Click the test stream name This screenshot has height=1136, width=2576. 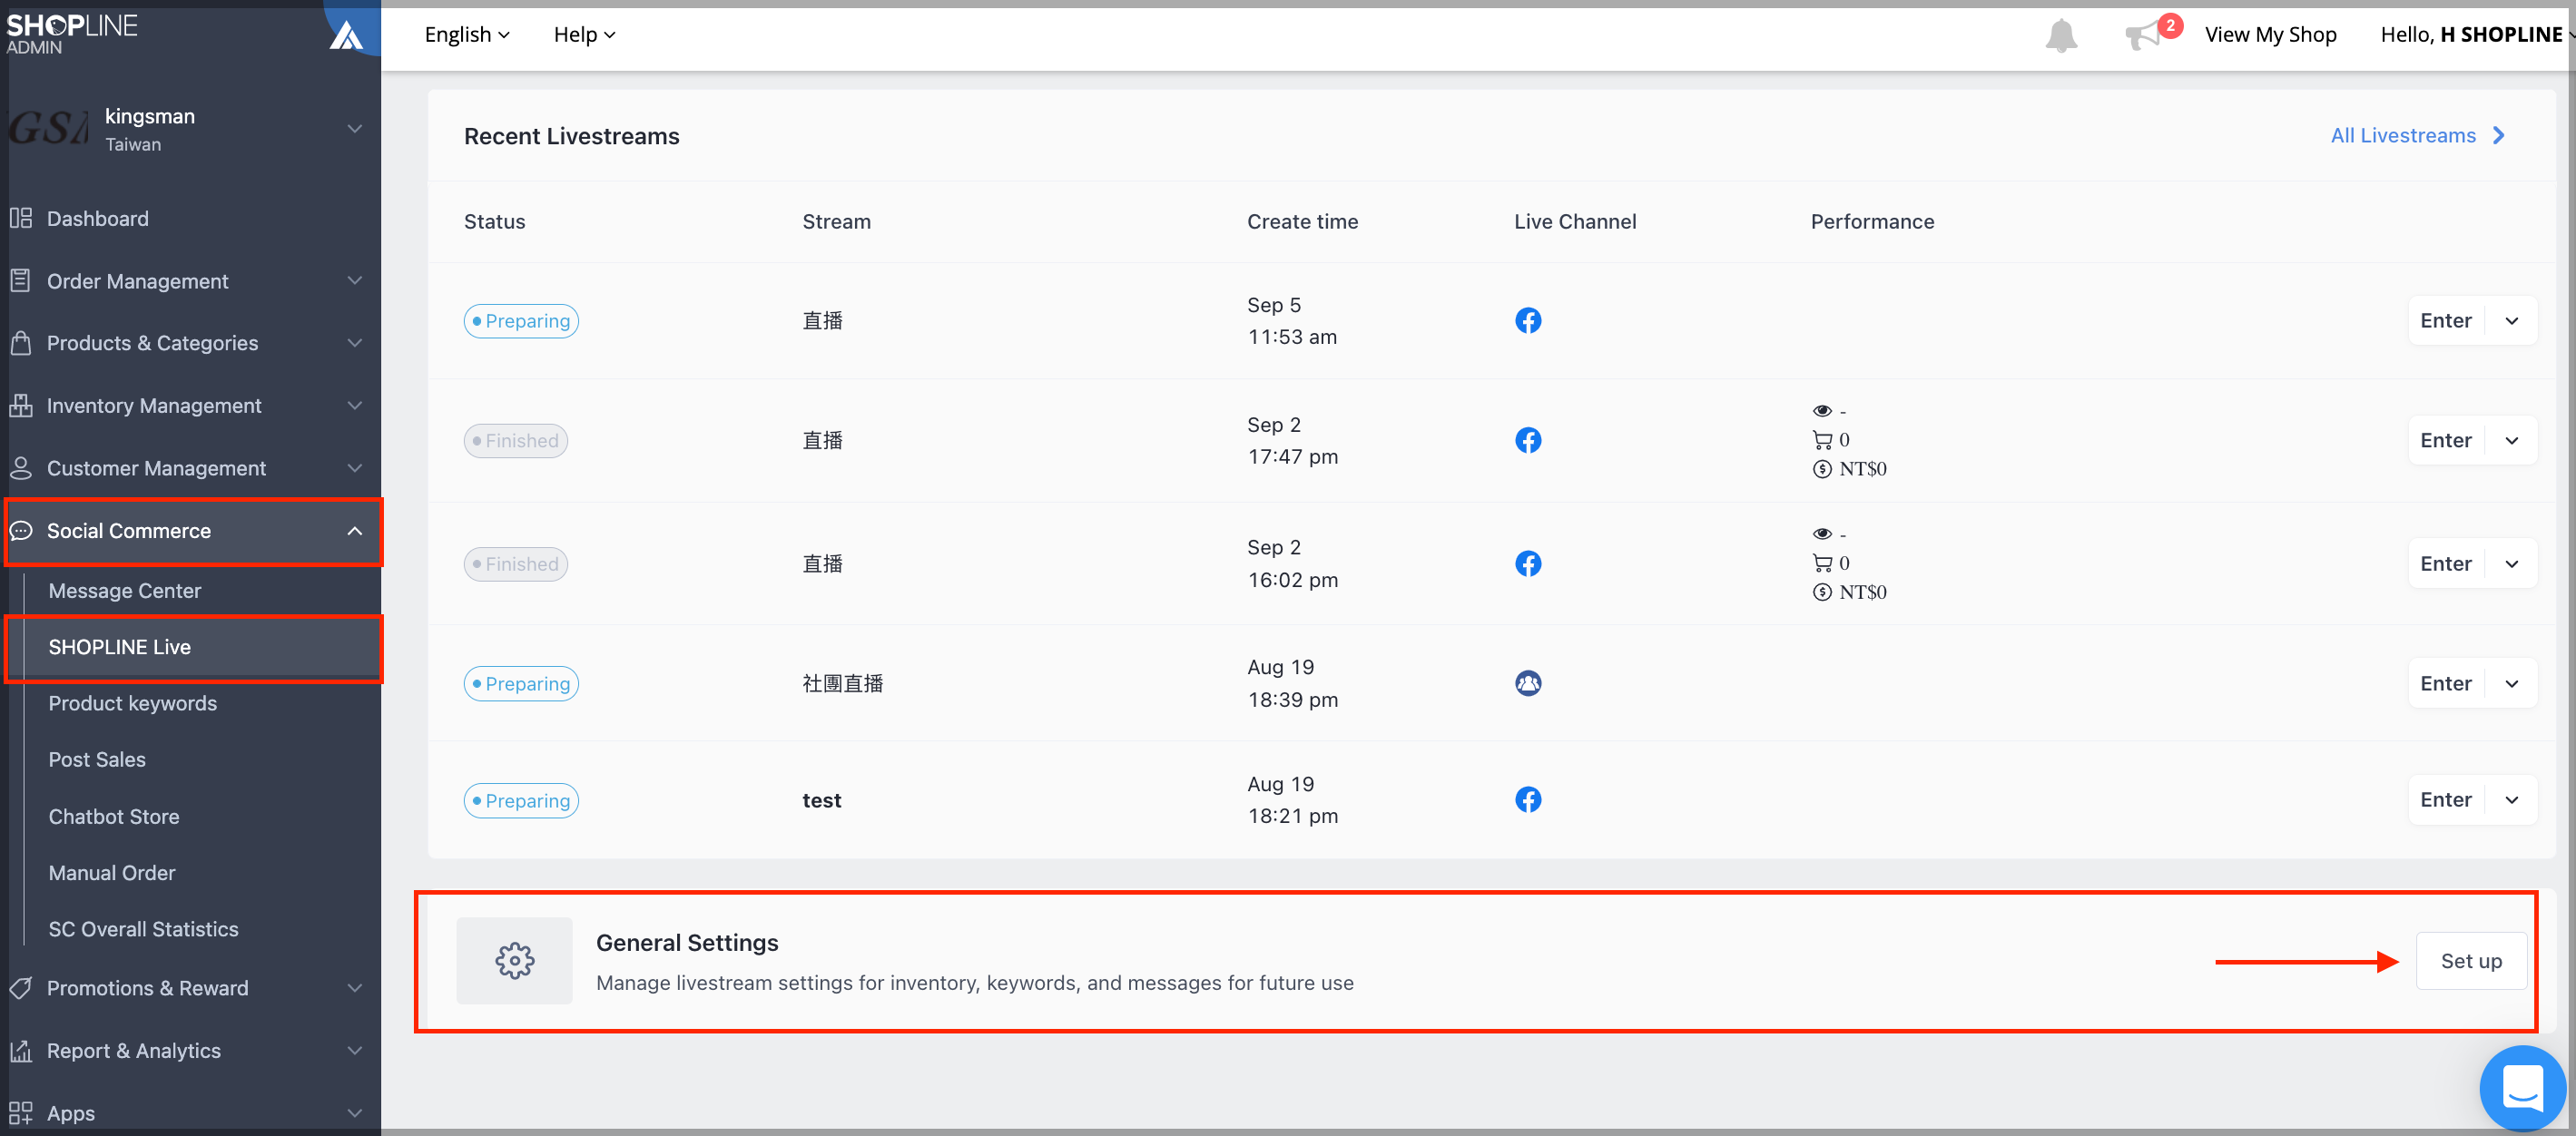tap(821, 800)
